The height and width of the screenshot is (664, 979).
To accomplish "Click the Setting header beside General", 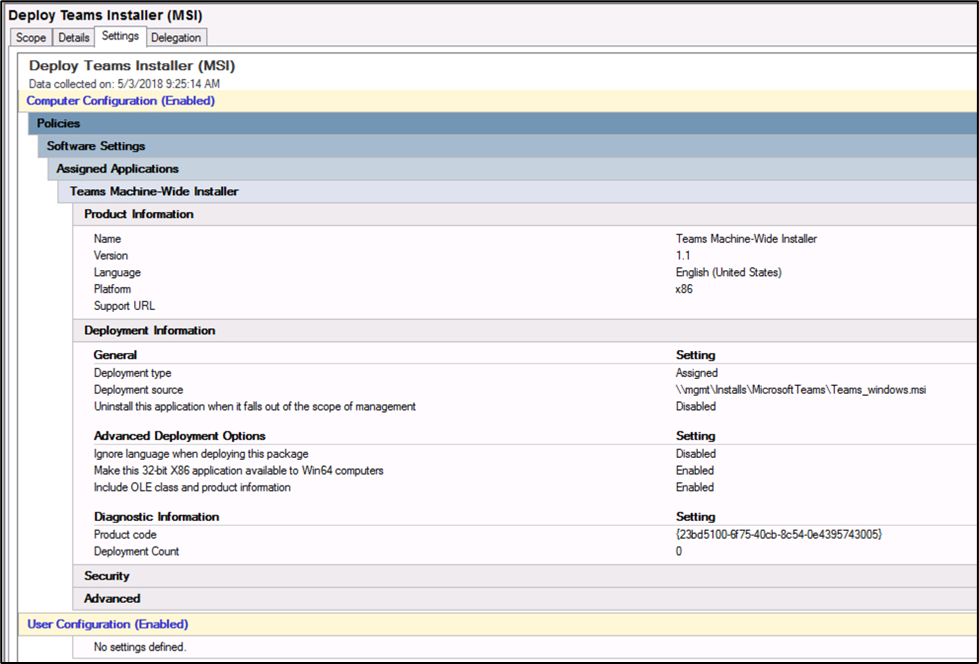I will [696, 355].
